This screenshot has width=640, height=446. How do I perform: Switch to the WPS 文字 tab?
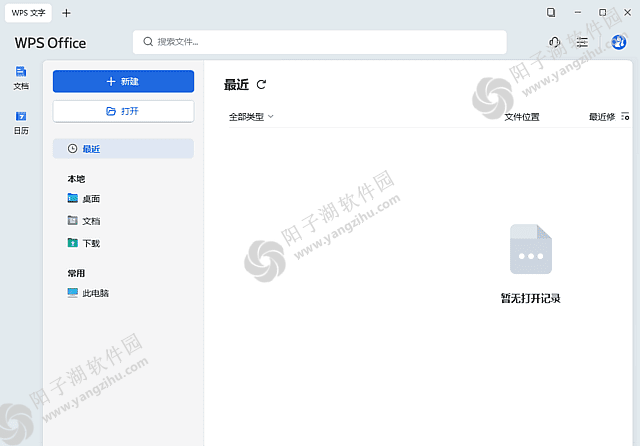point(28,13)
